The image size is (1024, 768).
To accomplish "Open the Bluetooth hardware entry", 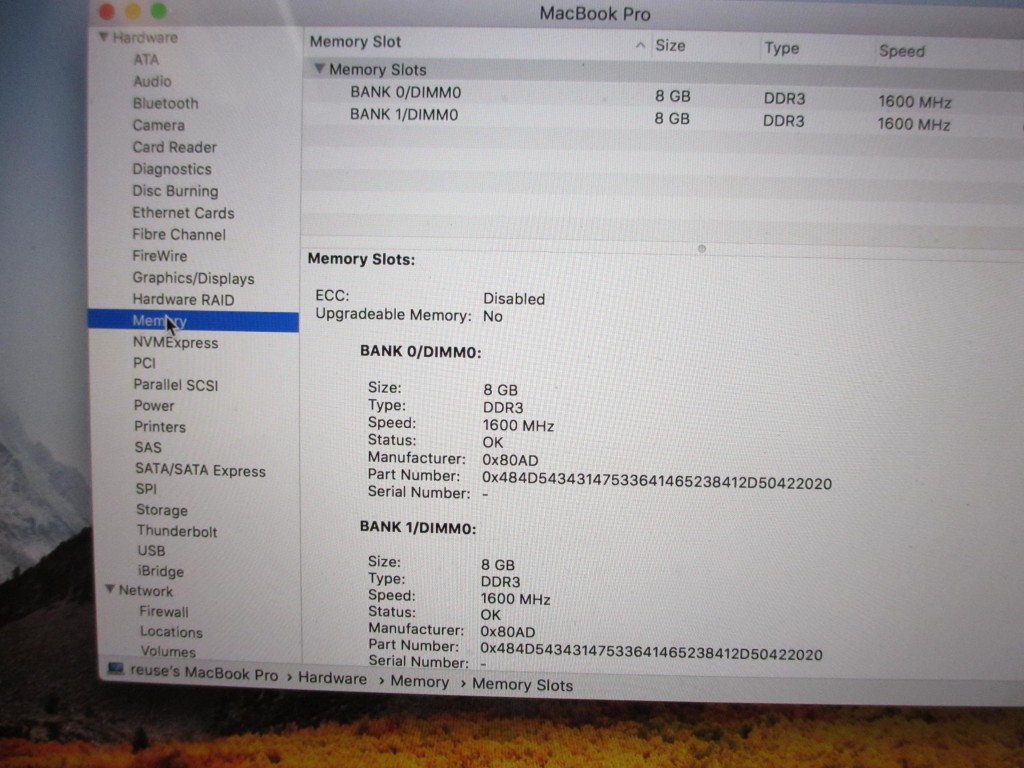I will tap(165, 103).
